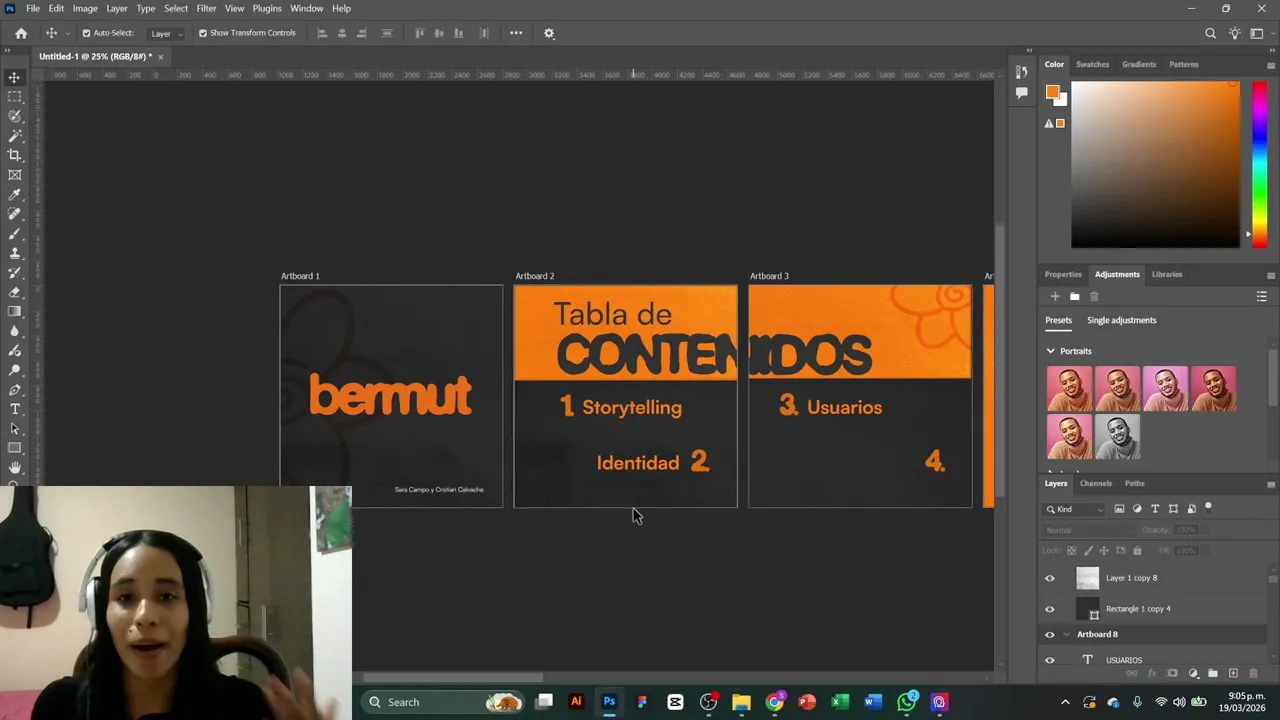Switch to the Swatches tab

click(1092, 64)
